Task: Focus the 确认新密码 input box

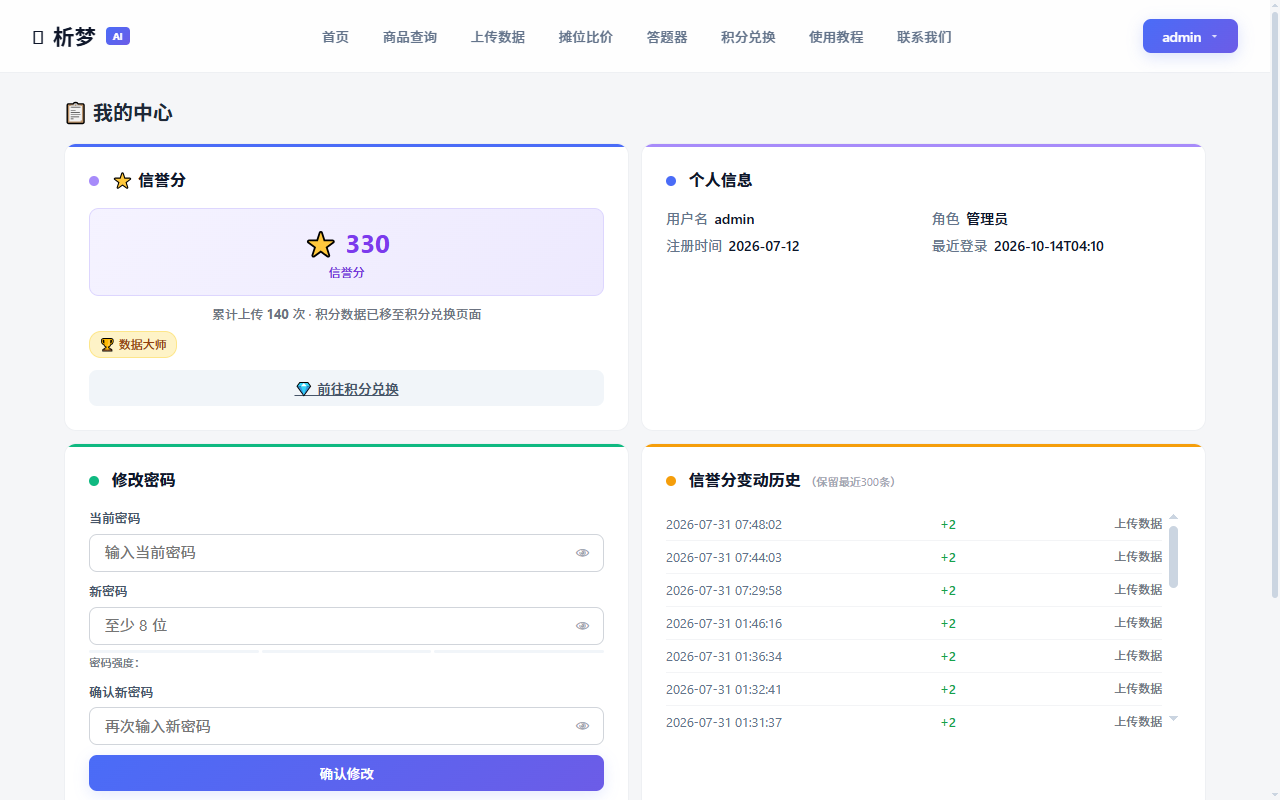Action: click(x=346, y=726)
